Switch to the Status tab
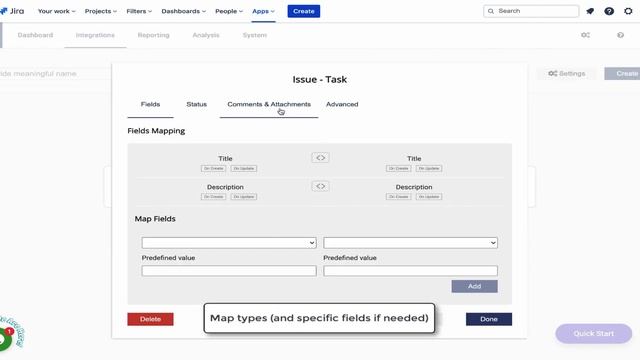640x360 pixels. tap(196, 104)
